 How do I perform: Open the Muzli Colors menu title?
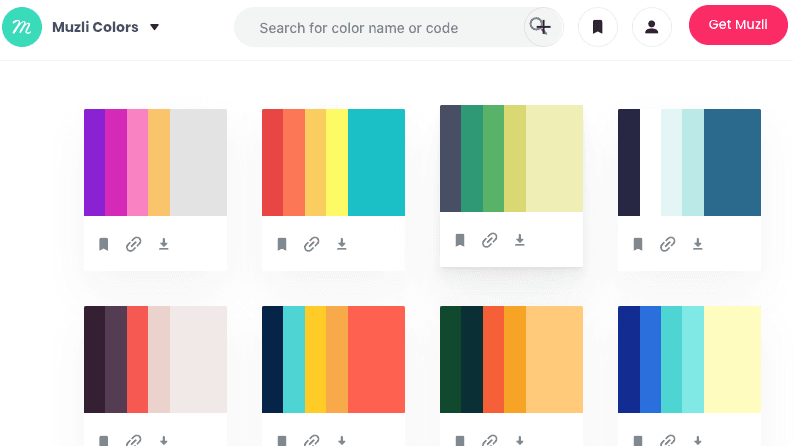pos(95,27)
